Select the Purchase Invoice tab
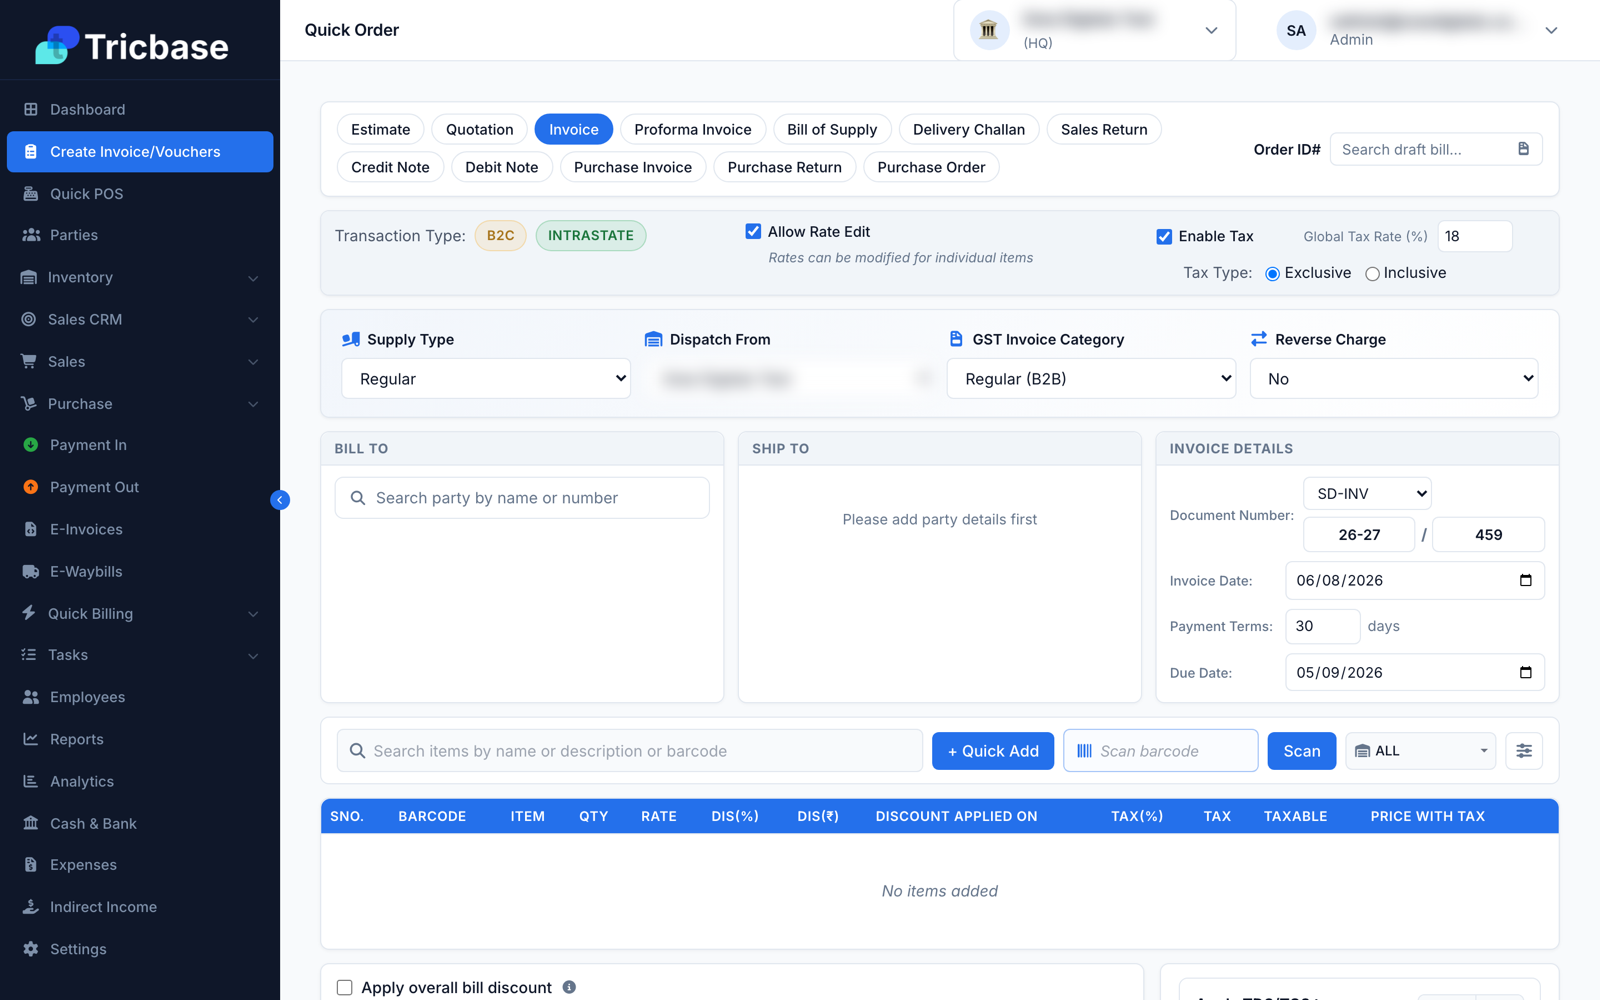Viewport: 1600px width, 1000px height. (633, 167)
